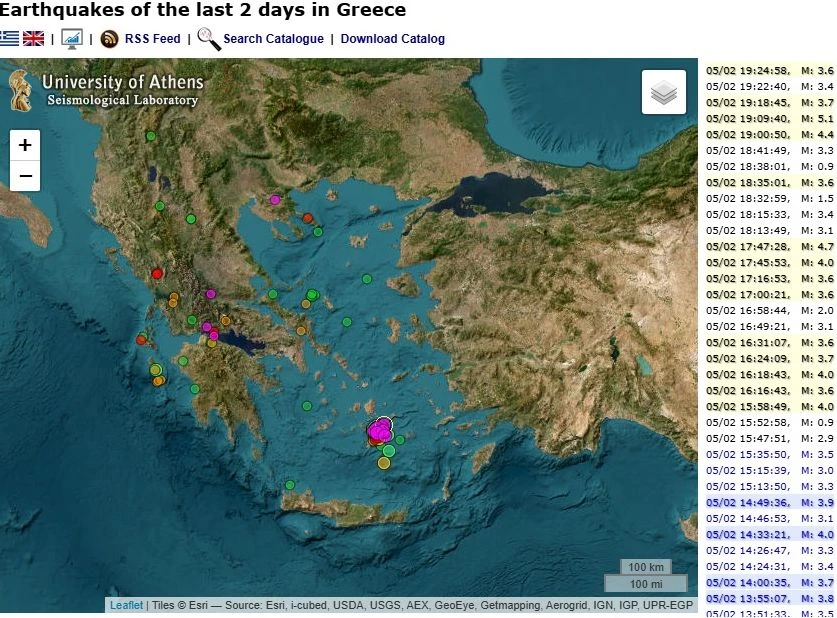Image resolution: width=837 pixels, height=618 pixels.
Task: Open the Leaflet attribution link
Action: [127, 605]
